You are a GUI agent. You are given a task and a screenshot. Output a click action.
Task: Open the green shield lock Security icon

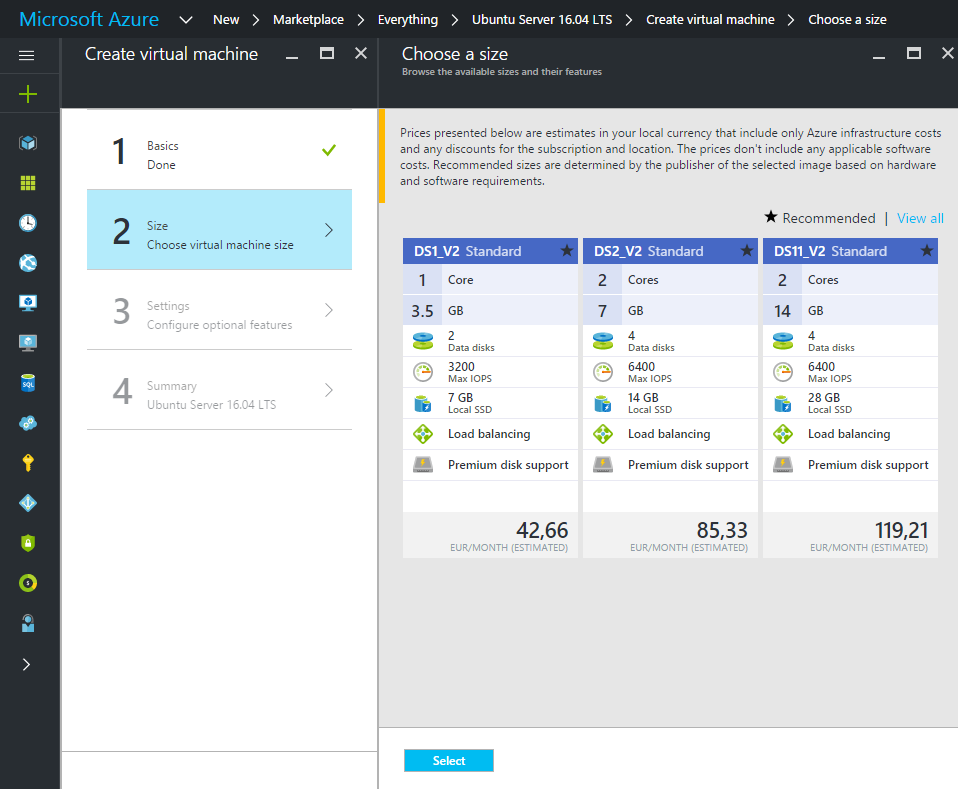[x=27, y=543]
